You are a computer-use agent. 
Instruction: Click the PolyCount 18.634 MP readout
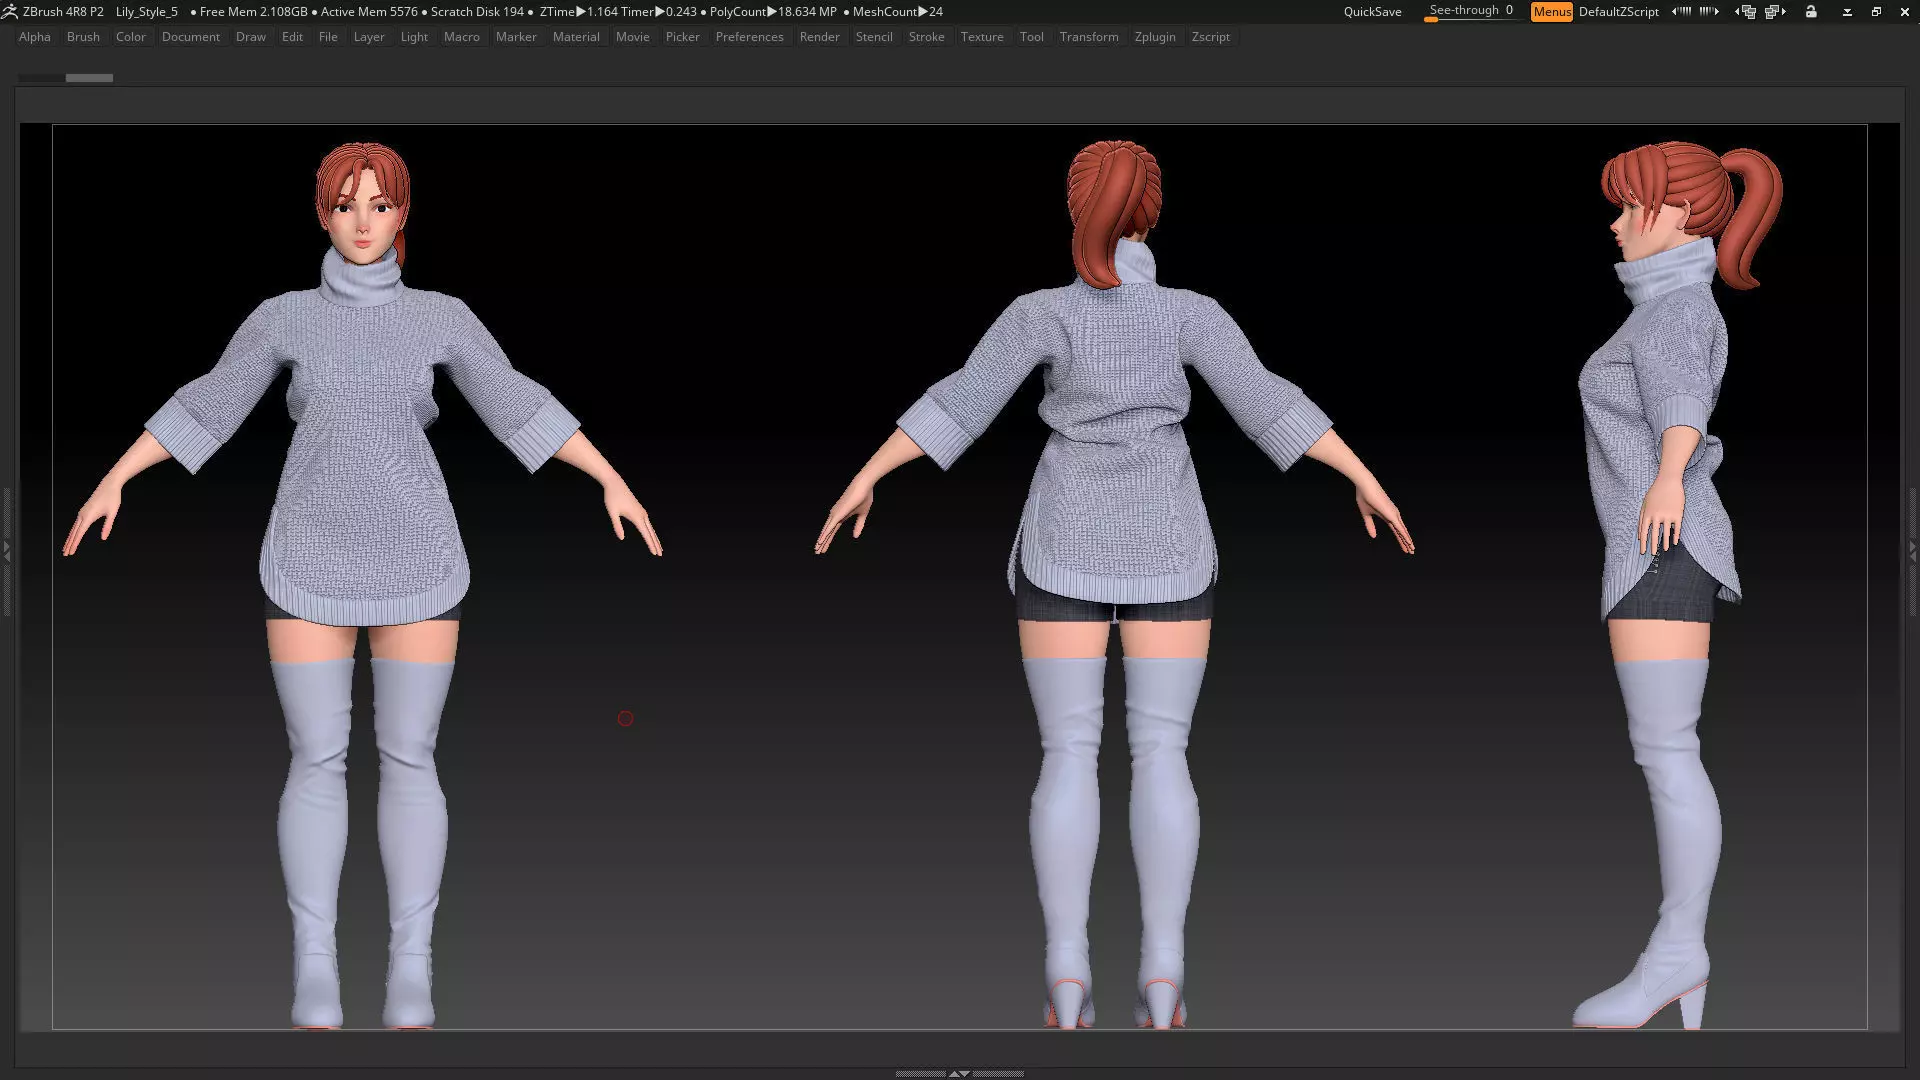(773, 12)
